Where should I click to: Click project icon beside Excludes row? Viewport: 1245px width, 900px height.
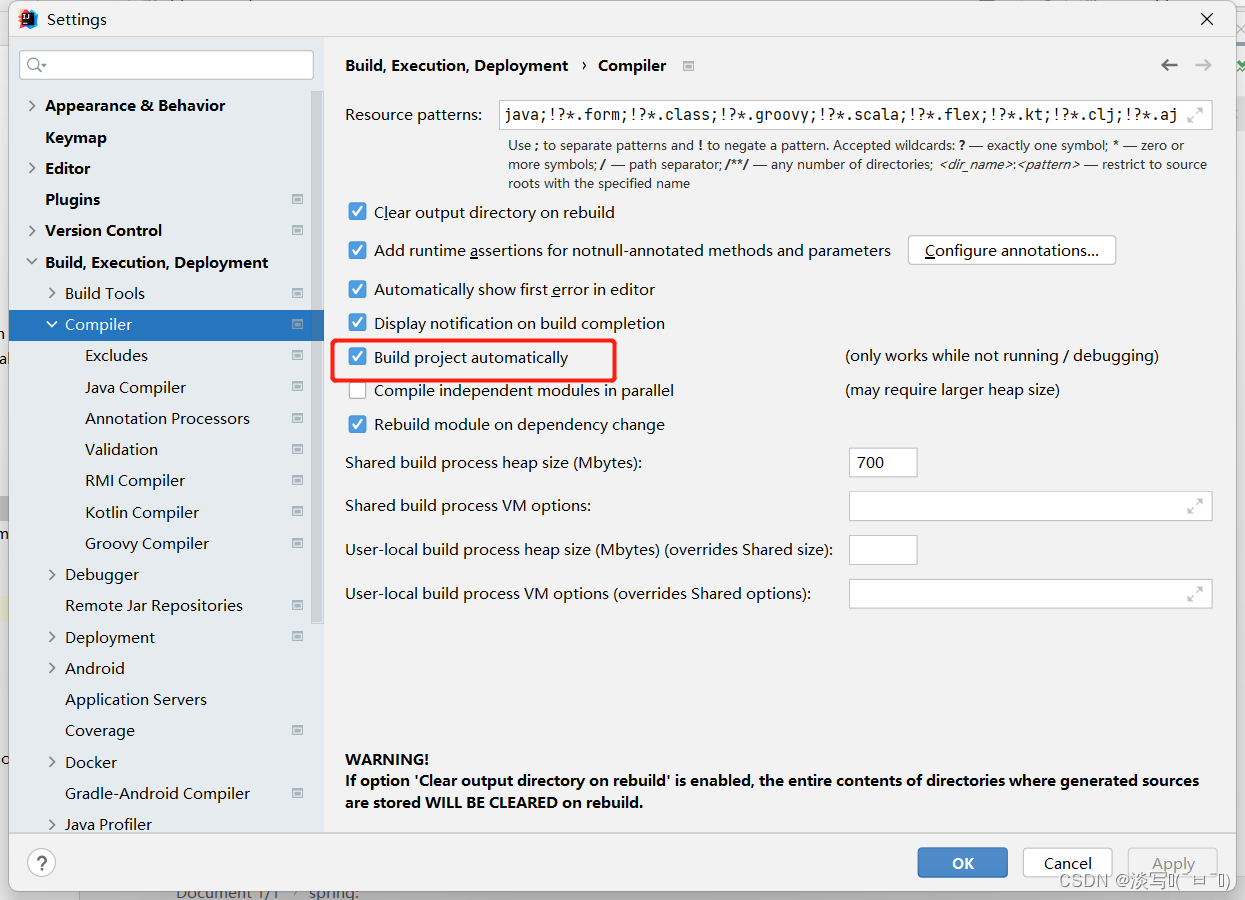pos(297,355)
